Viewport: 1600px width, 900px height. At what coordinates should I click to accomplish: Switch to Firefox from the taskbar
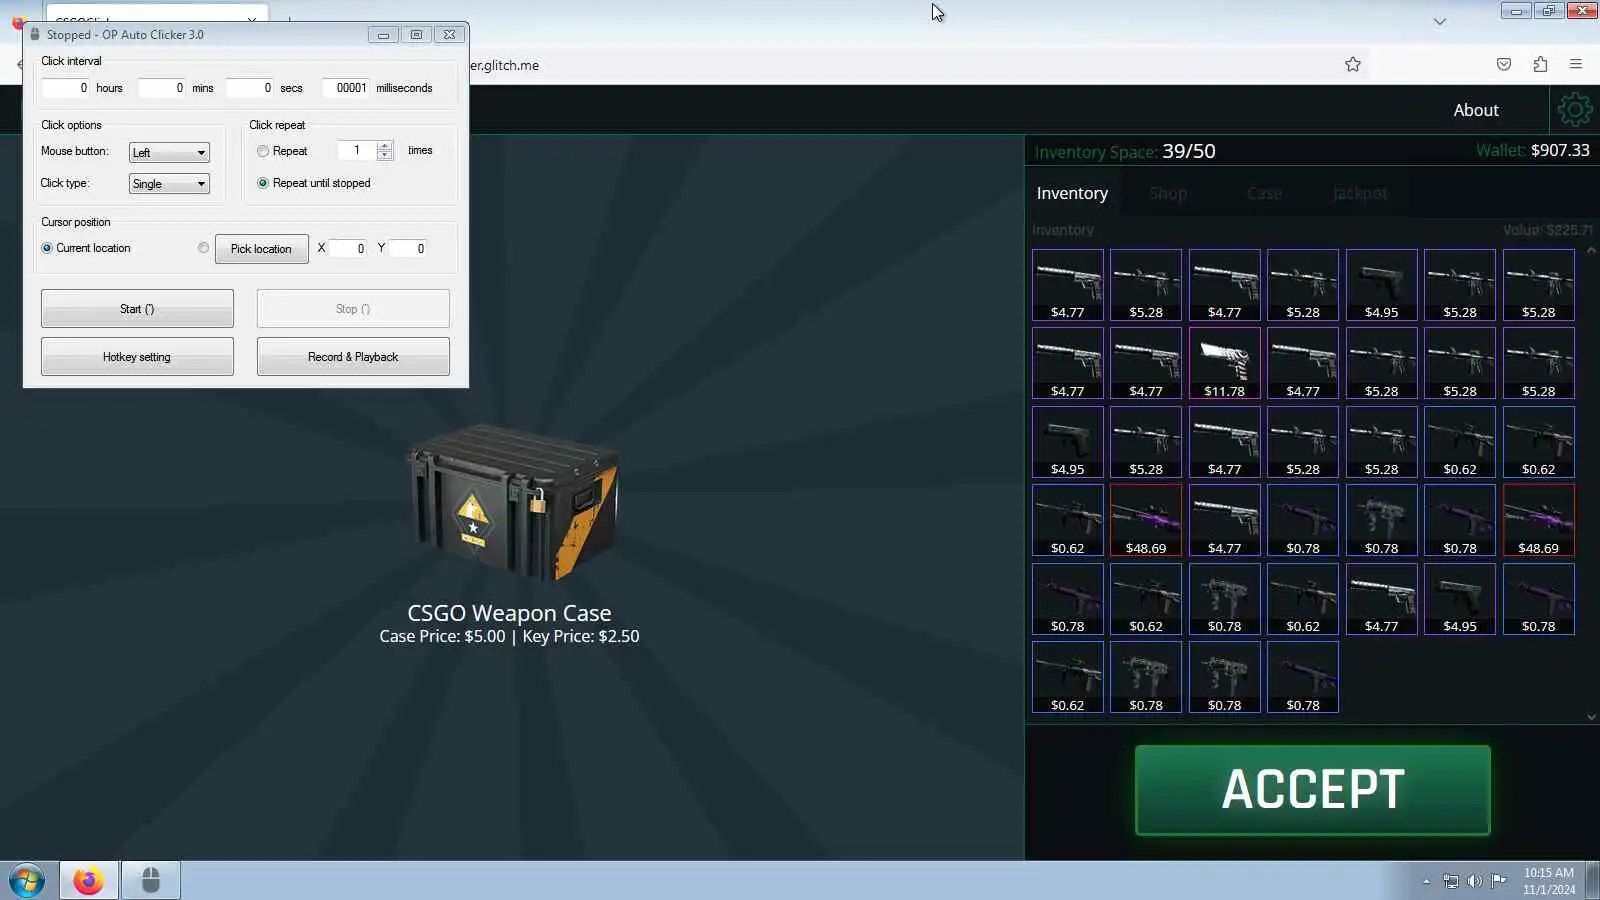coord(88,881)
